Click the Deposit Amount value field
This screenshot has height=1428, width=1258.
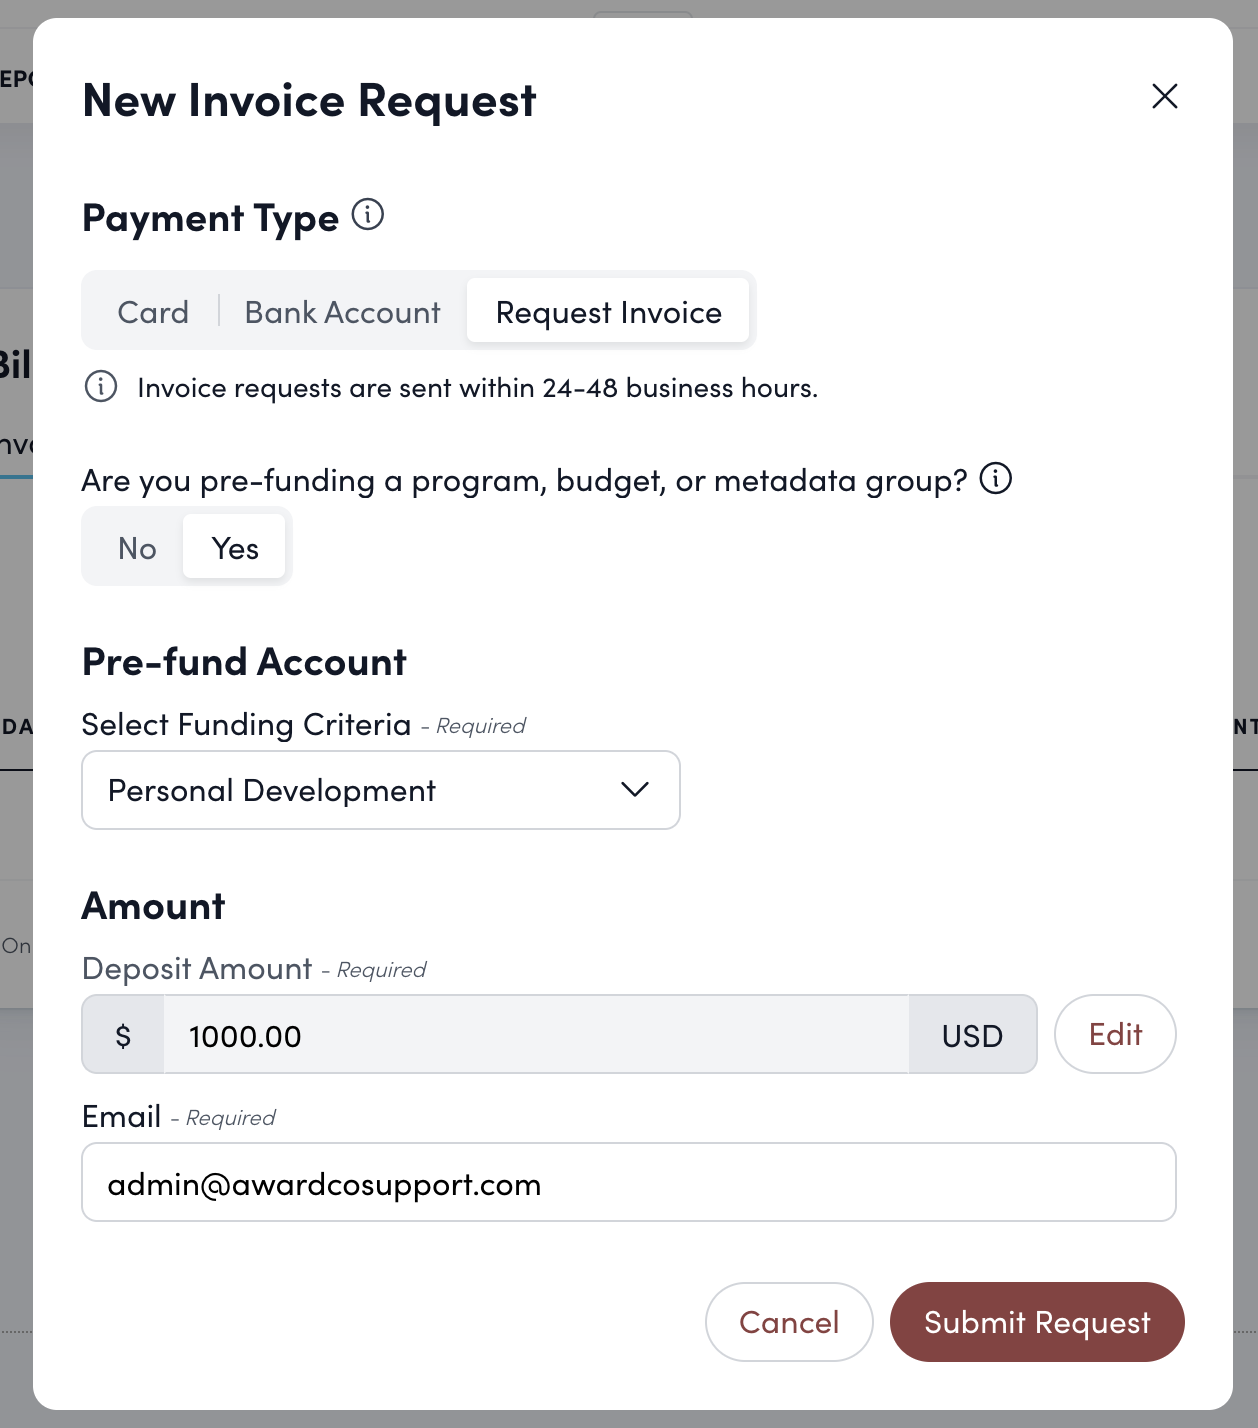(x=535, y=1035)
